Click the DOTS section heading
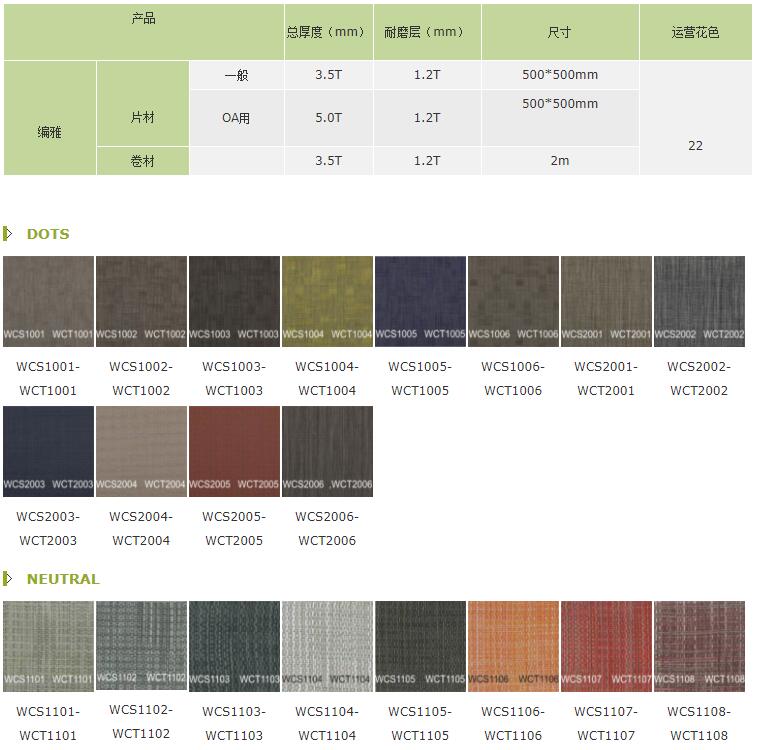Viewport: 770px width, 750px height. click(x=48, y=234)
